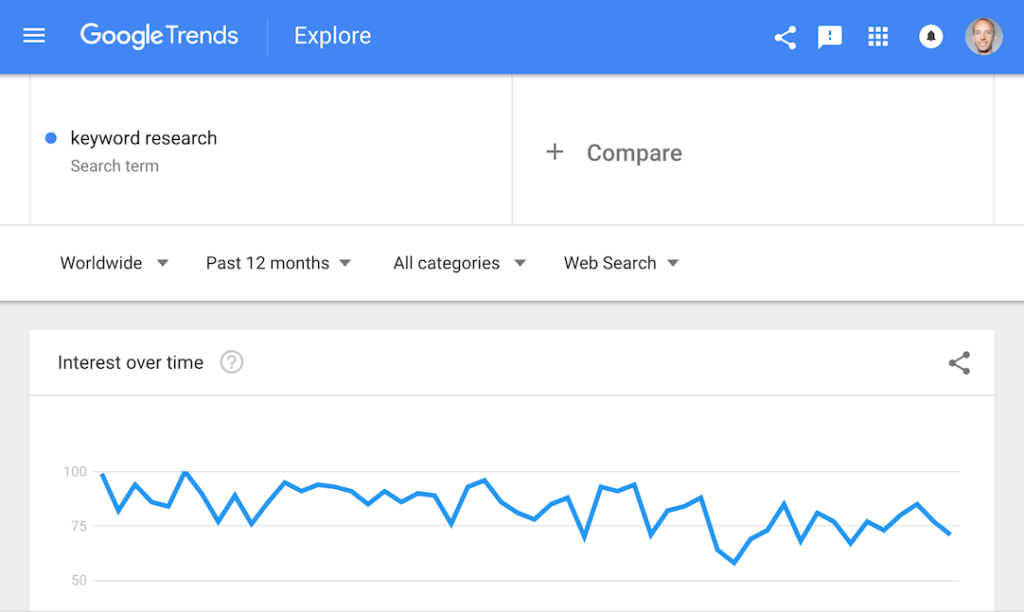Screen dimensions: 1024x612
Task: Open the notifications bell
Action: click(931, 37)
